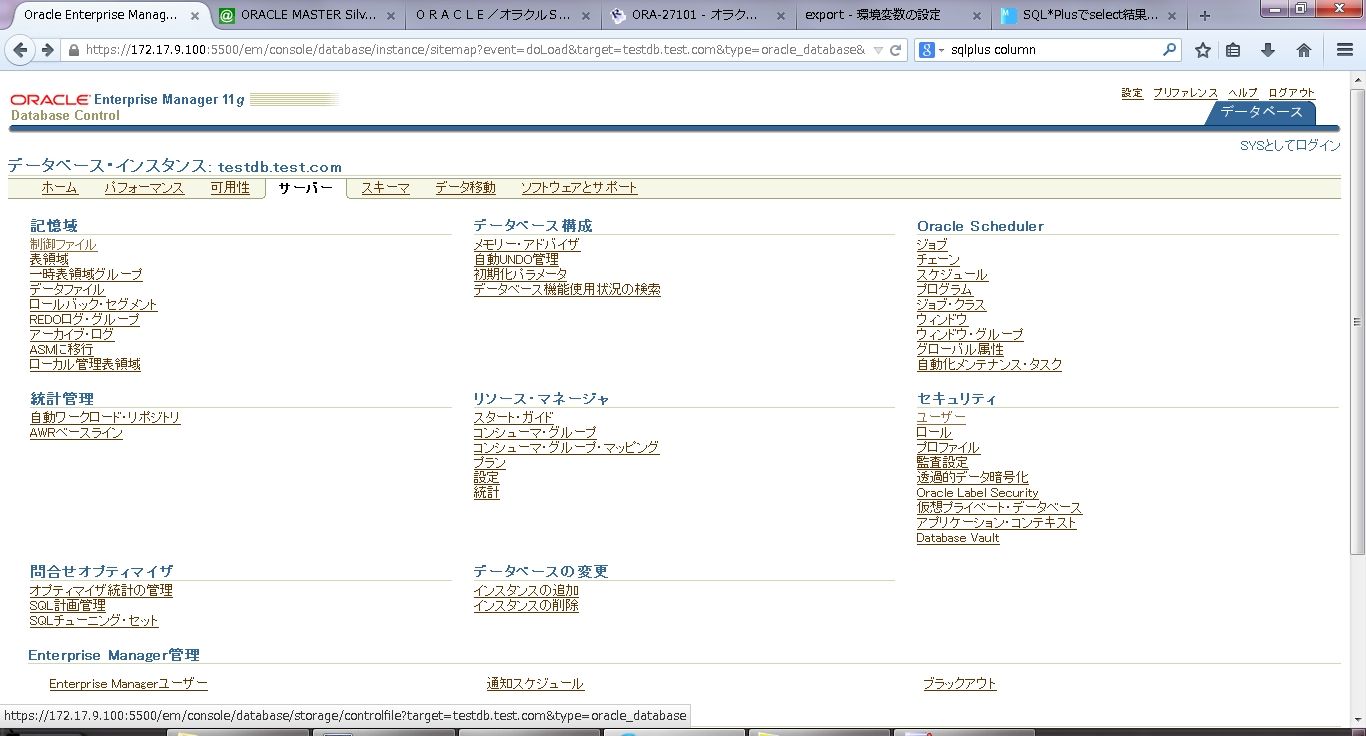This screenshot has height=736, width=1366.
Task: Open the 自動UNDO管理 link
Action: pos(516,259)
